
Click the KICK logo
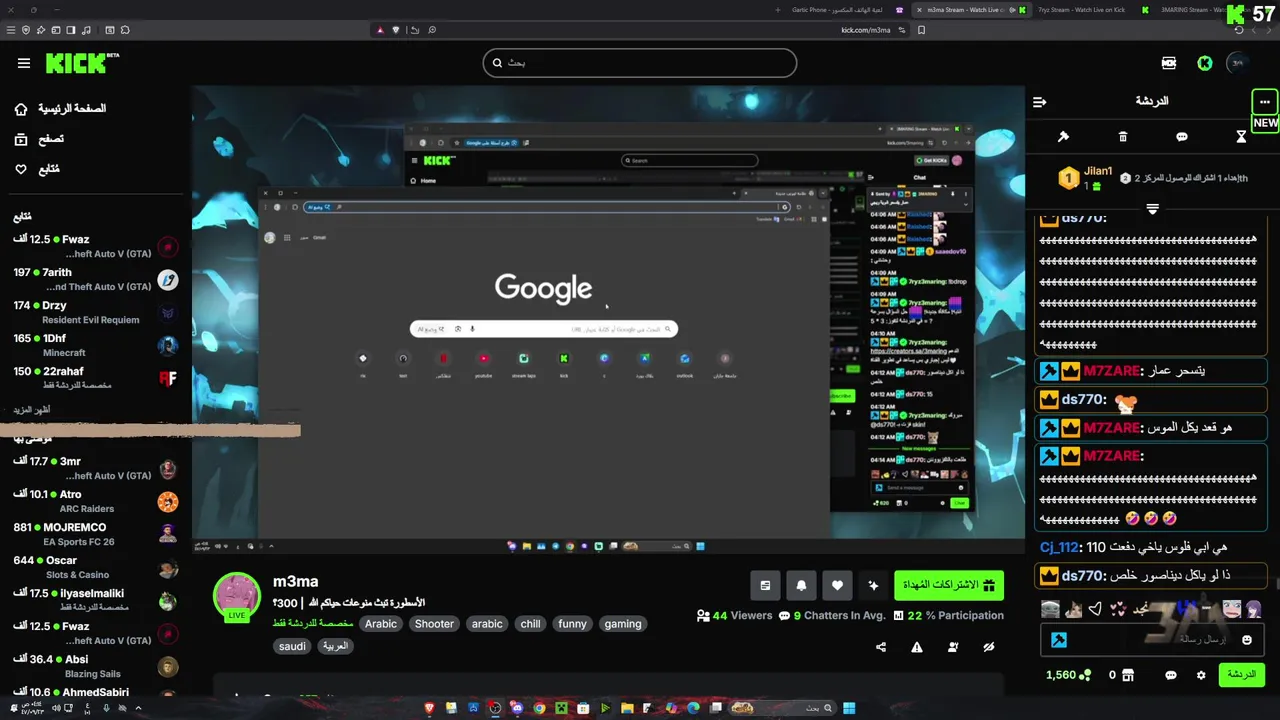point(82,63)
